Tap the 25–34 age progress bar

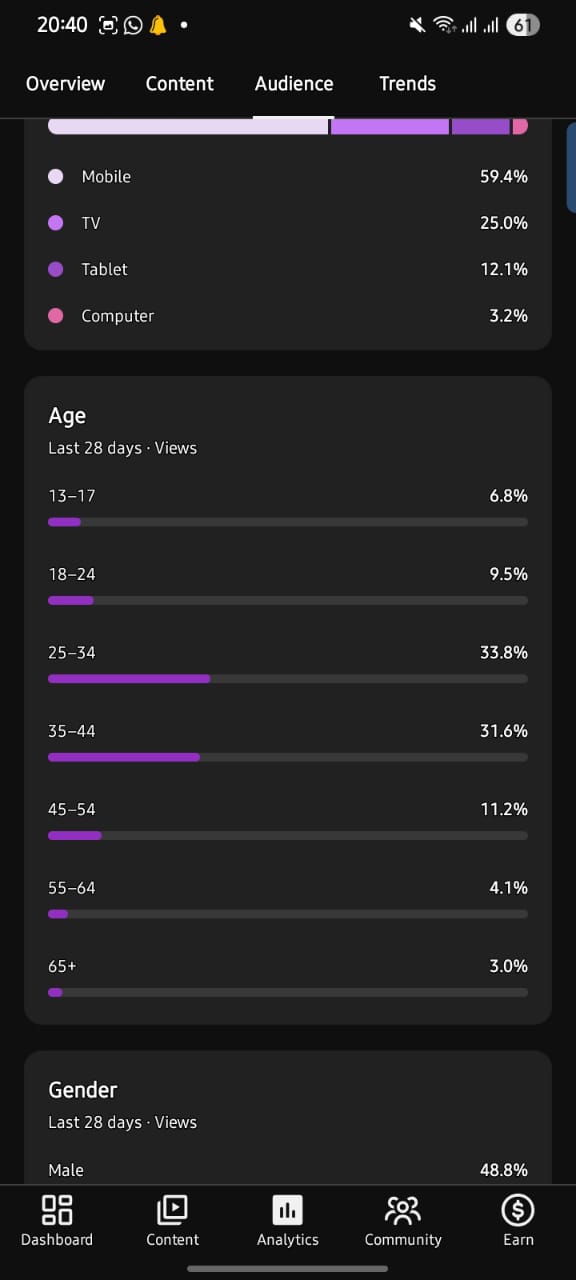pos(288,679)
